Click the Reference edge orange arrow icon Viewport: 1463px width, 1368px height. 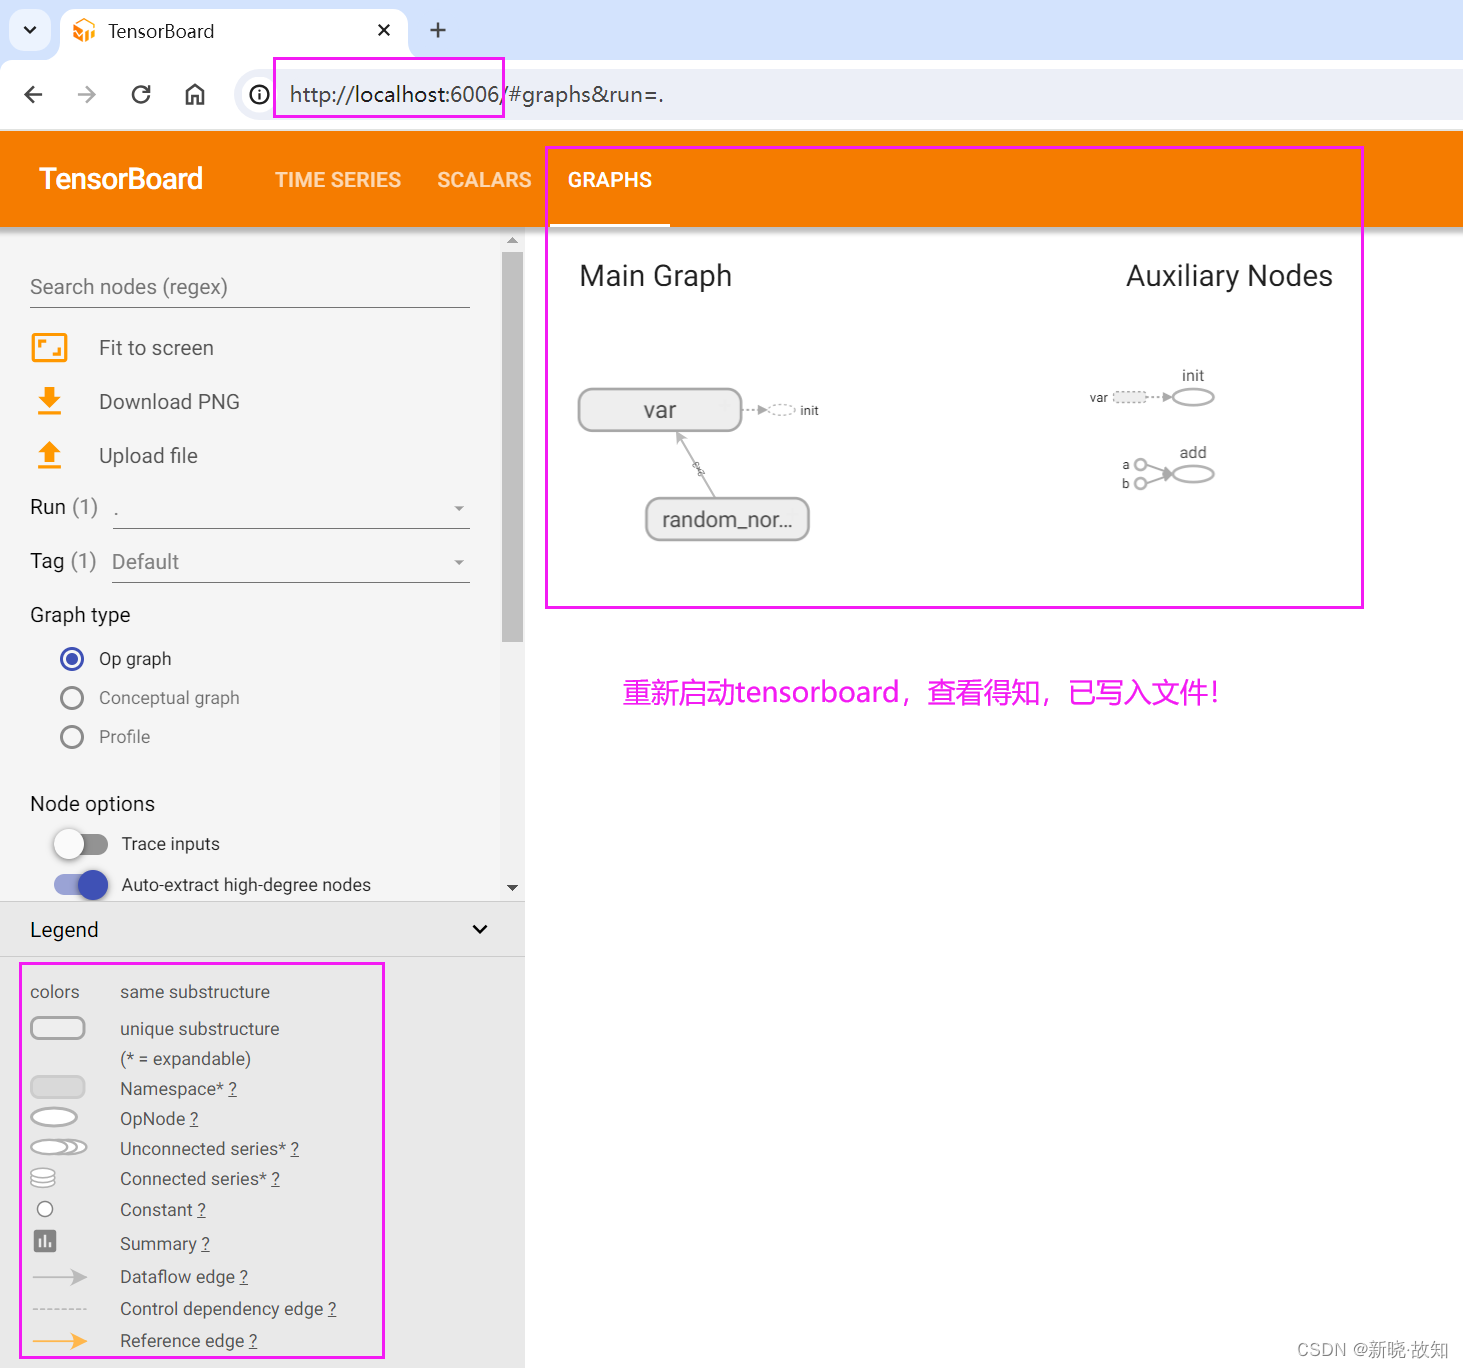(60, 1341)
